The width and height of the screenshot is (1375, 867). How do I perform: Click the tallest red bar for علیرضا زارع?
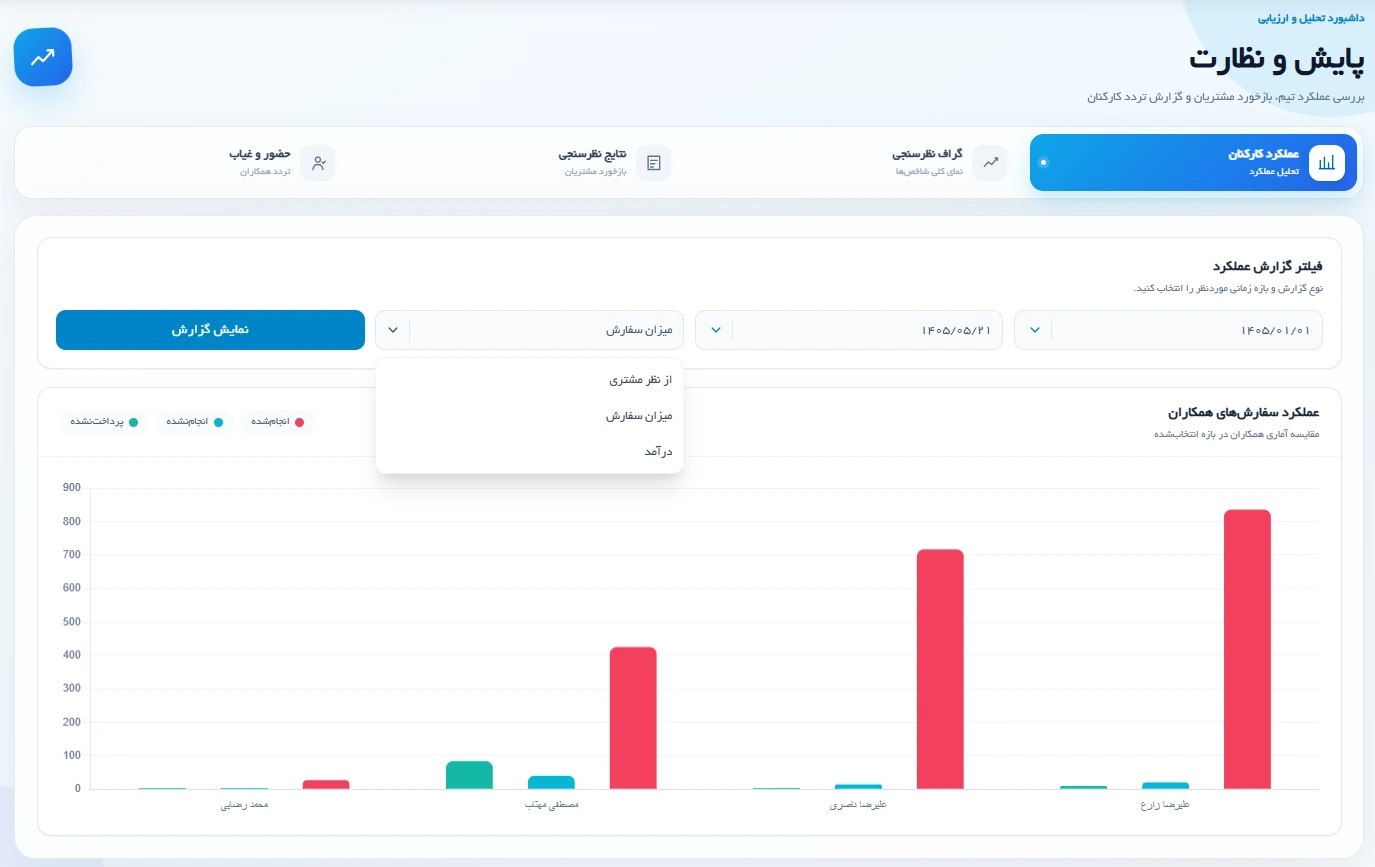click(x=1247, y=649)
